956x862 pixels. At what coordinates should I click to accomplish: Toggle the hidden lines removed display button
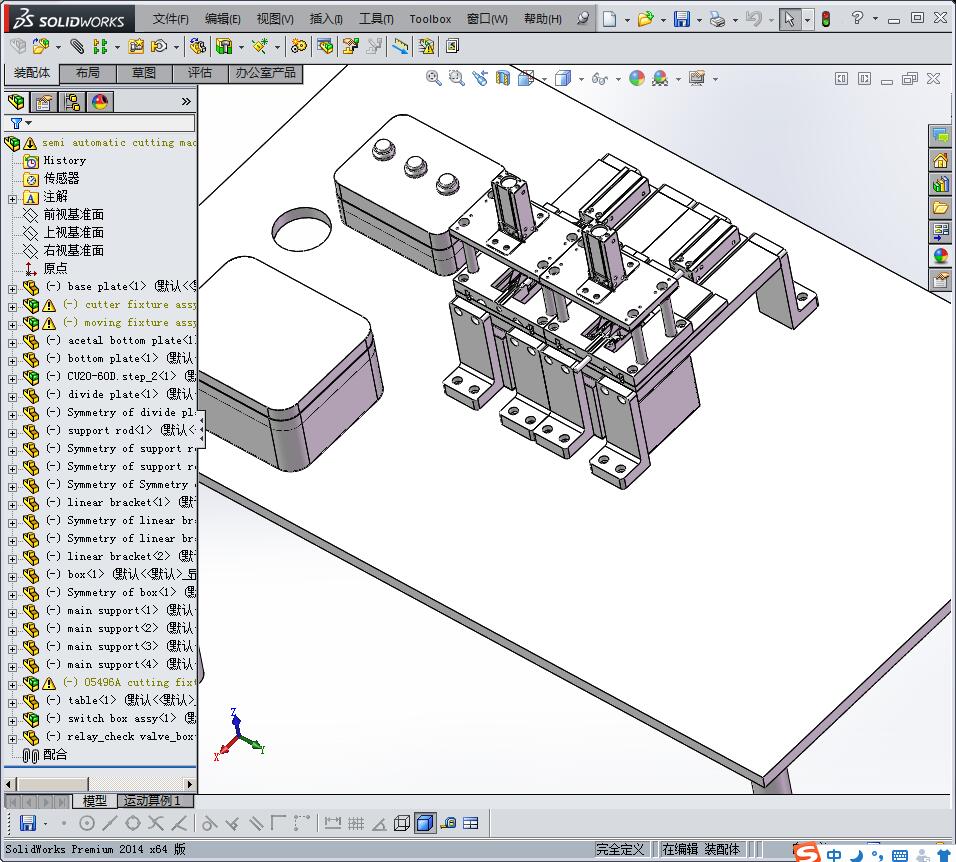coord(402,823)
